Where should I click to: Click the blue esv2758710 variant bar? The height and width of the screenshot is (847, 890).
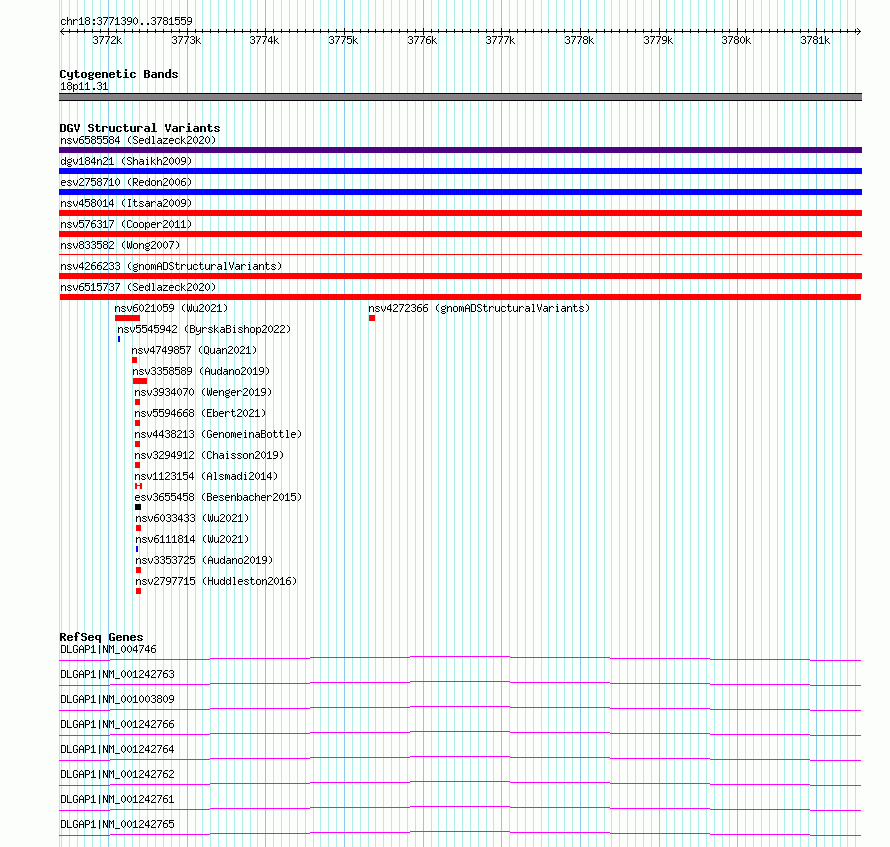click(x=460, y=192)
